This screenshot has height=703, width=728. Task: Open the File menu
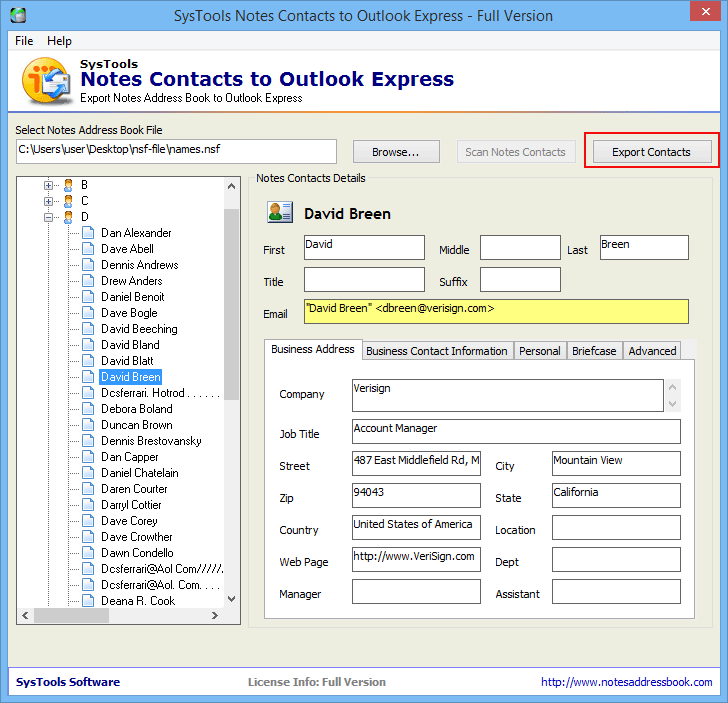pyautogui.click(x=24, y=41)
